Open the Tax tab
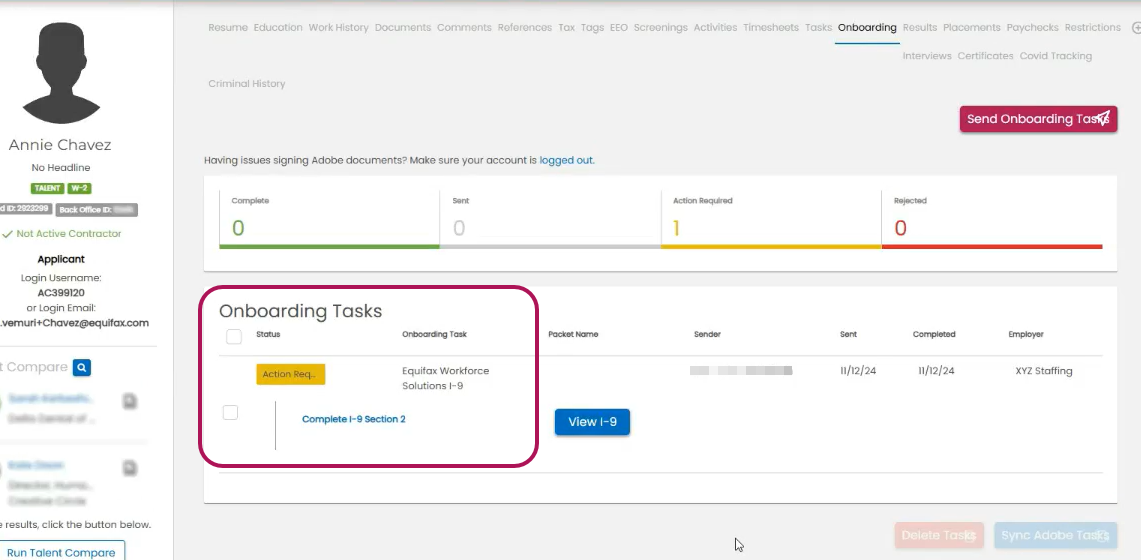This screenshot has height=560, width=1141. tap(566, 28)
